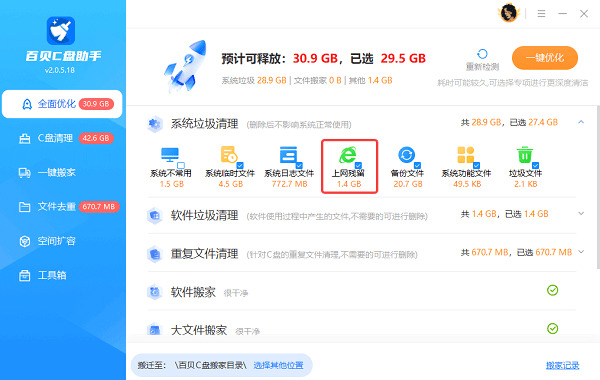Click the user avatar icon
The height and width of the screenshot is (380, 600).
509,13
